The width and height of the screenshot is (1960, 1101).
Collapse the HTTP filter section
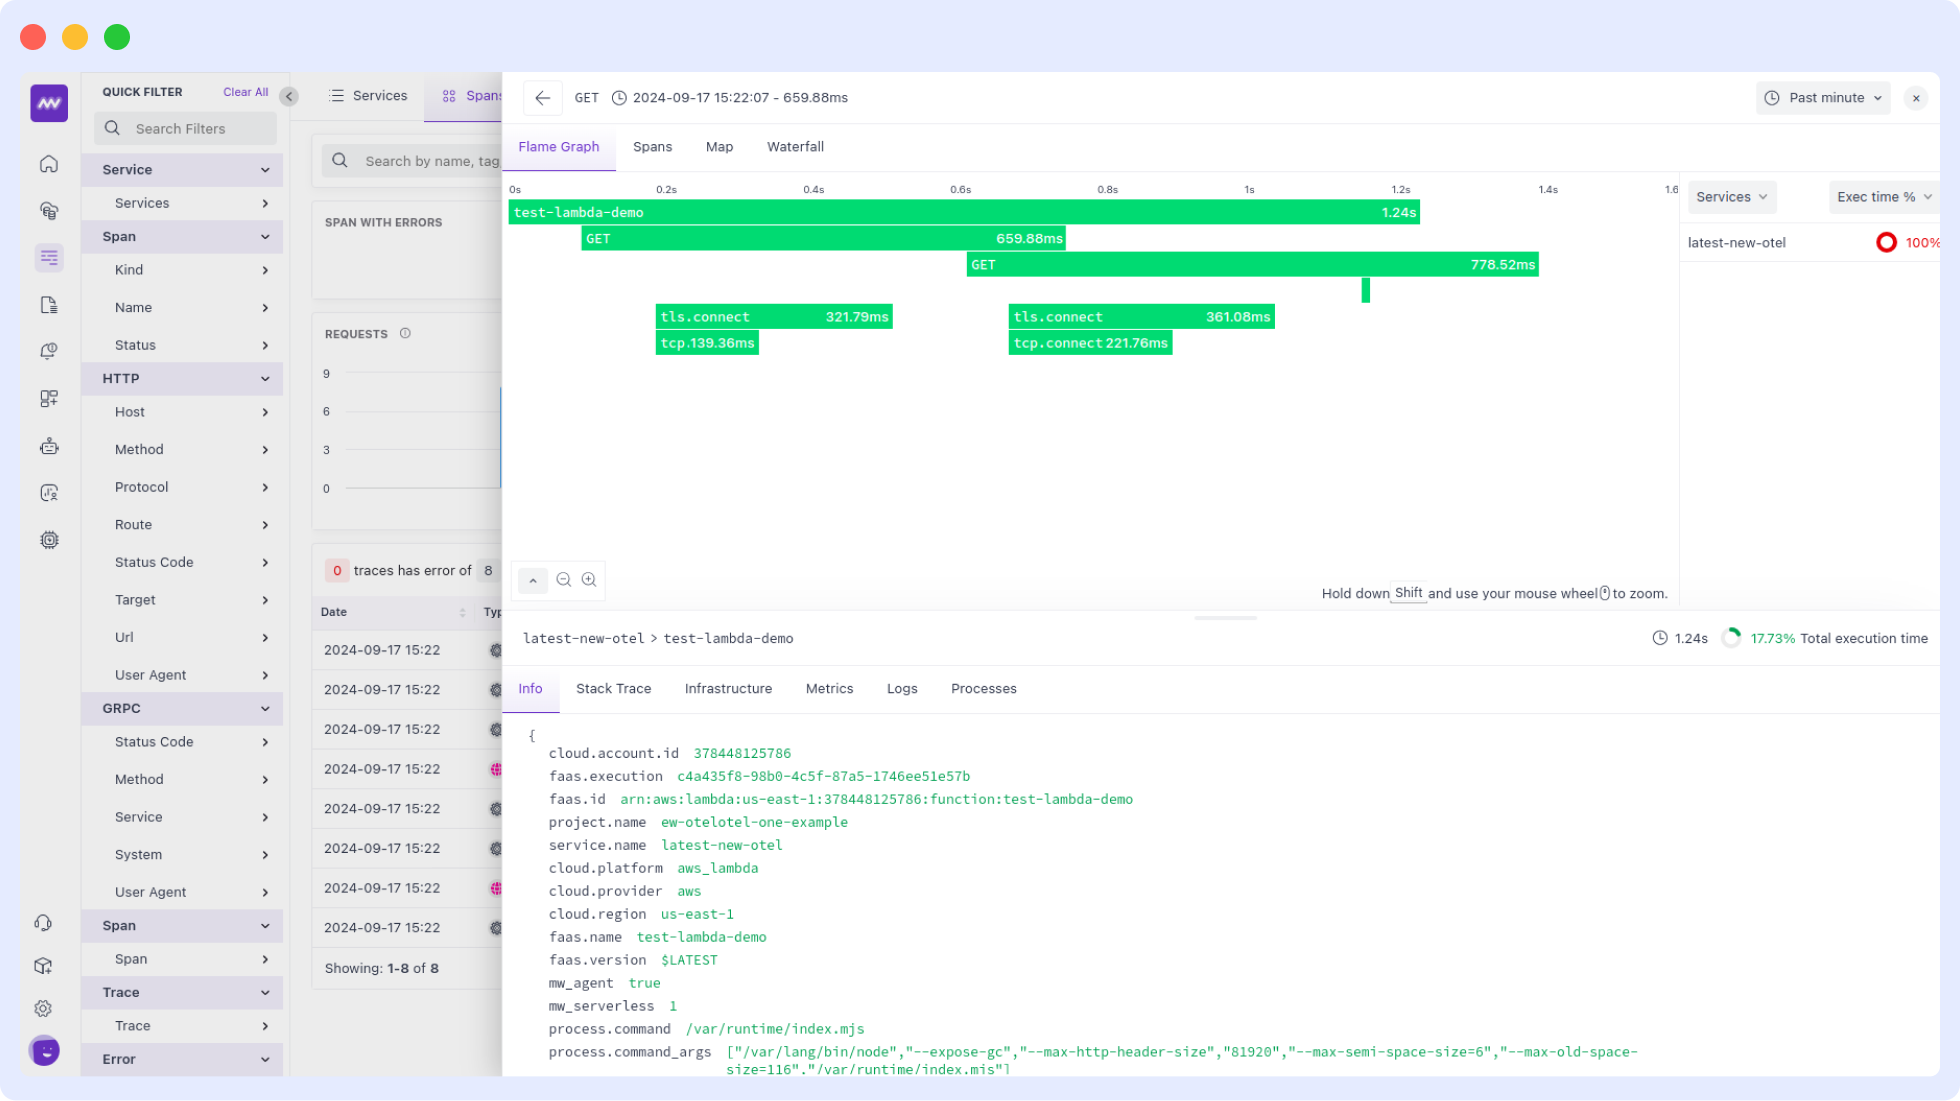click(x=181, y=378)
